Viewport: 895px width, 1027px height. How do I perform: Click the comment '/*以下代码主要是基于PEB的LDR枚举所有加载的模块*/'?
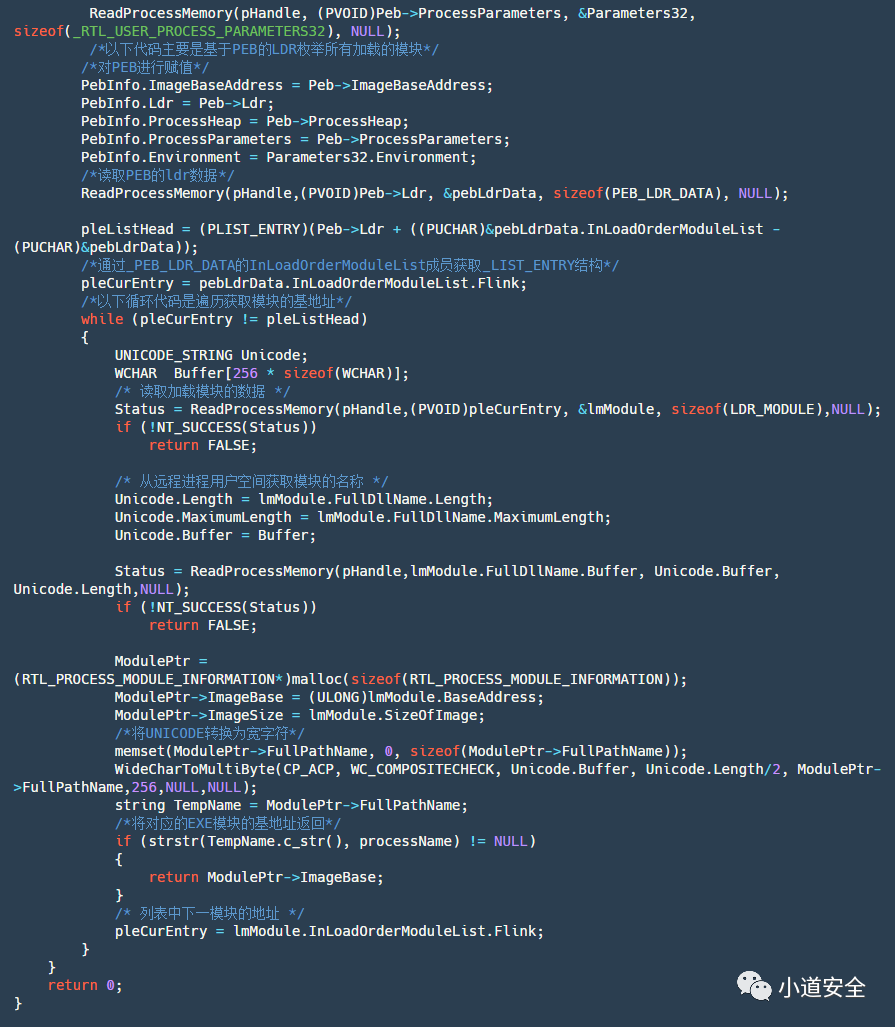pos(264,49)
